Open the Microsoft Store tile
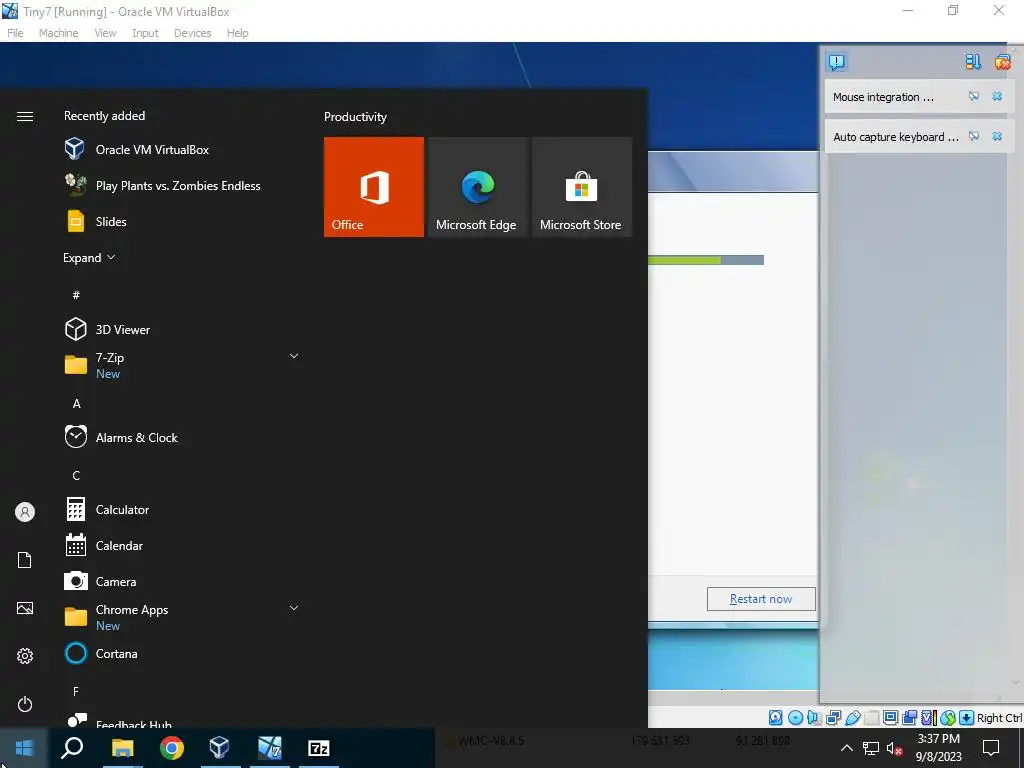1024x768 pixels. click(582, 187)
